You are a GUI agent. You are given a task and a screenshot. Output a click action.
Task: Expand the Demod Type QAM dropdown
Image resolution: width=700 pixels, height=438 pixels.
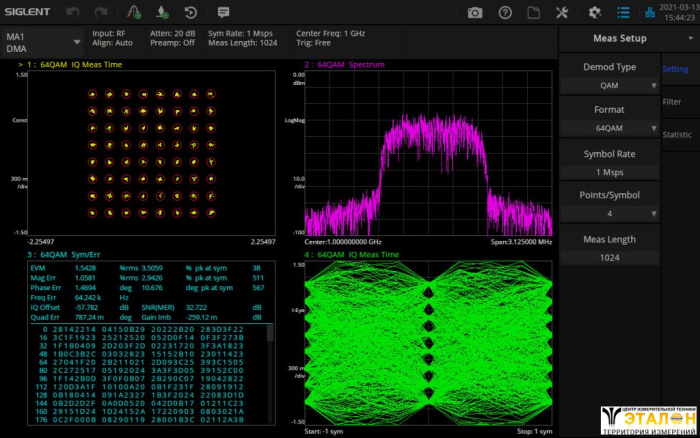coord(609,85)
